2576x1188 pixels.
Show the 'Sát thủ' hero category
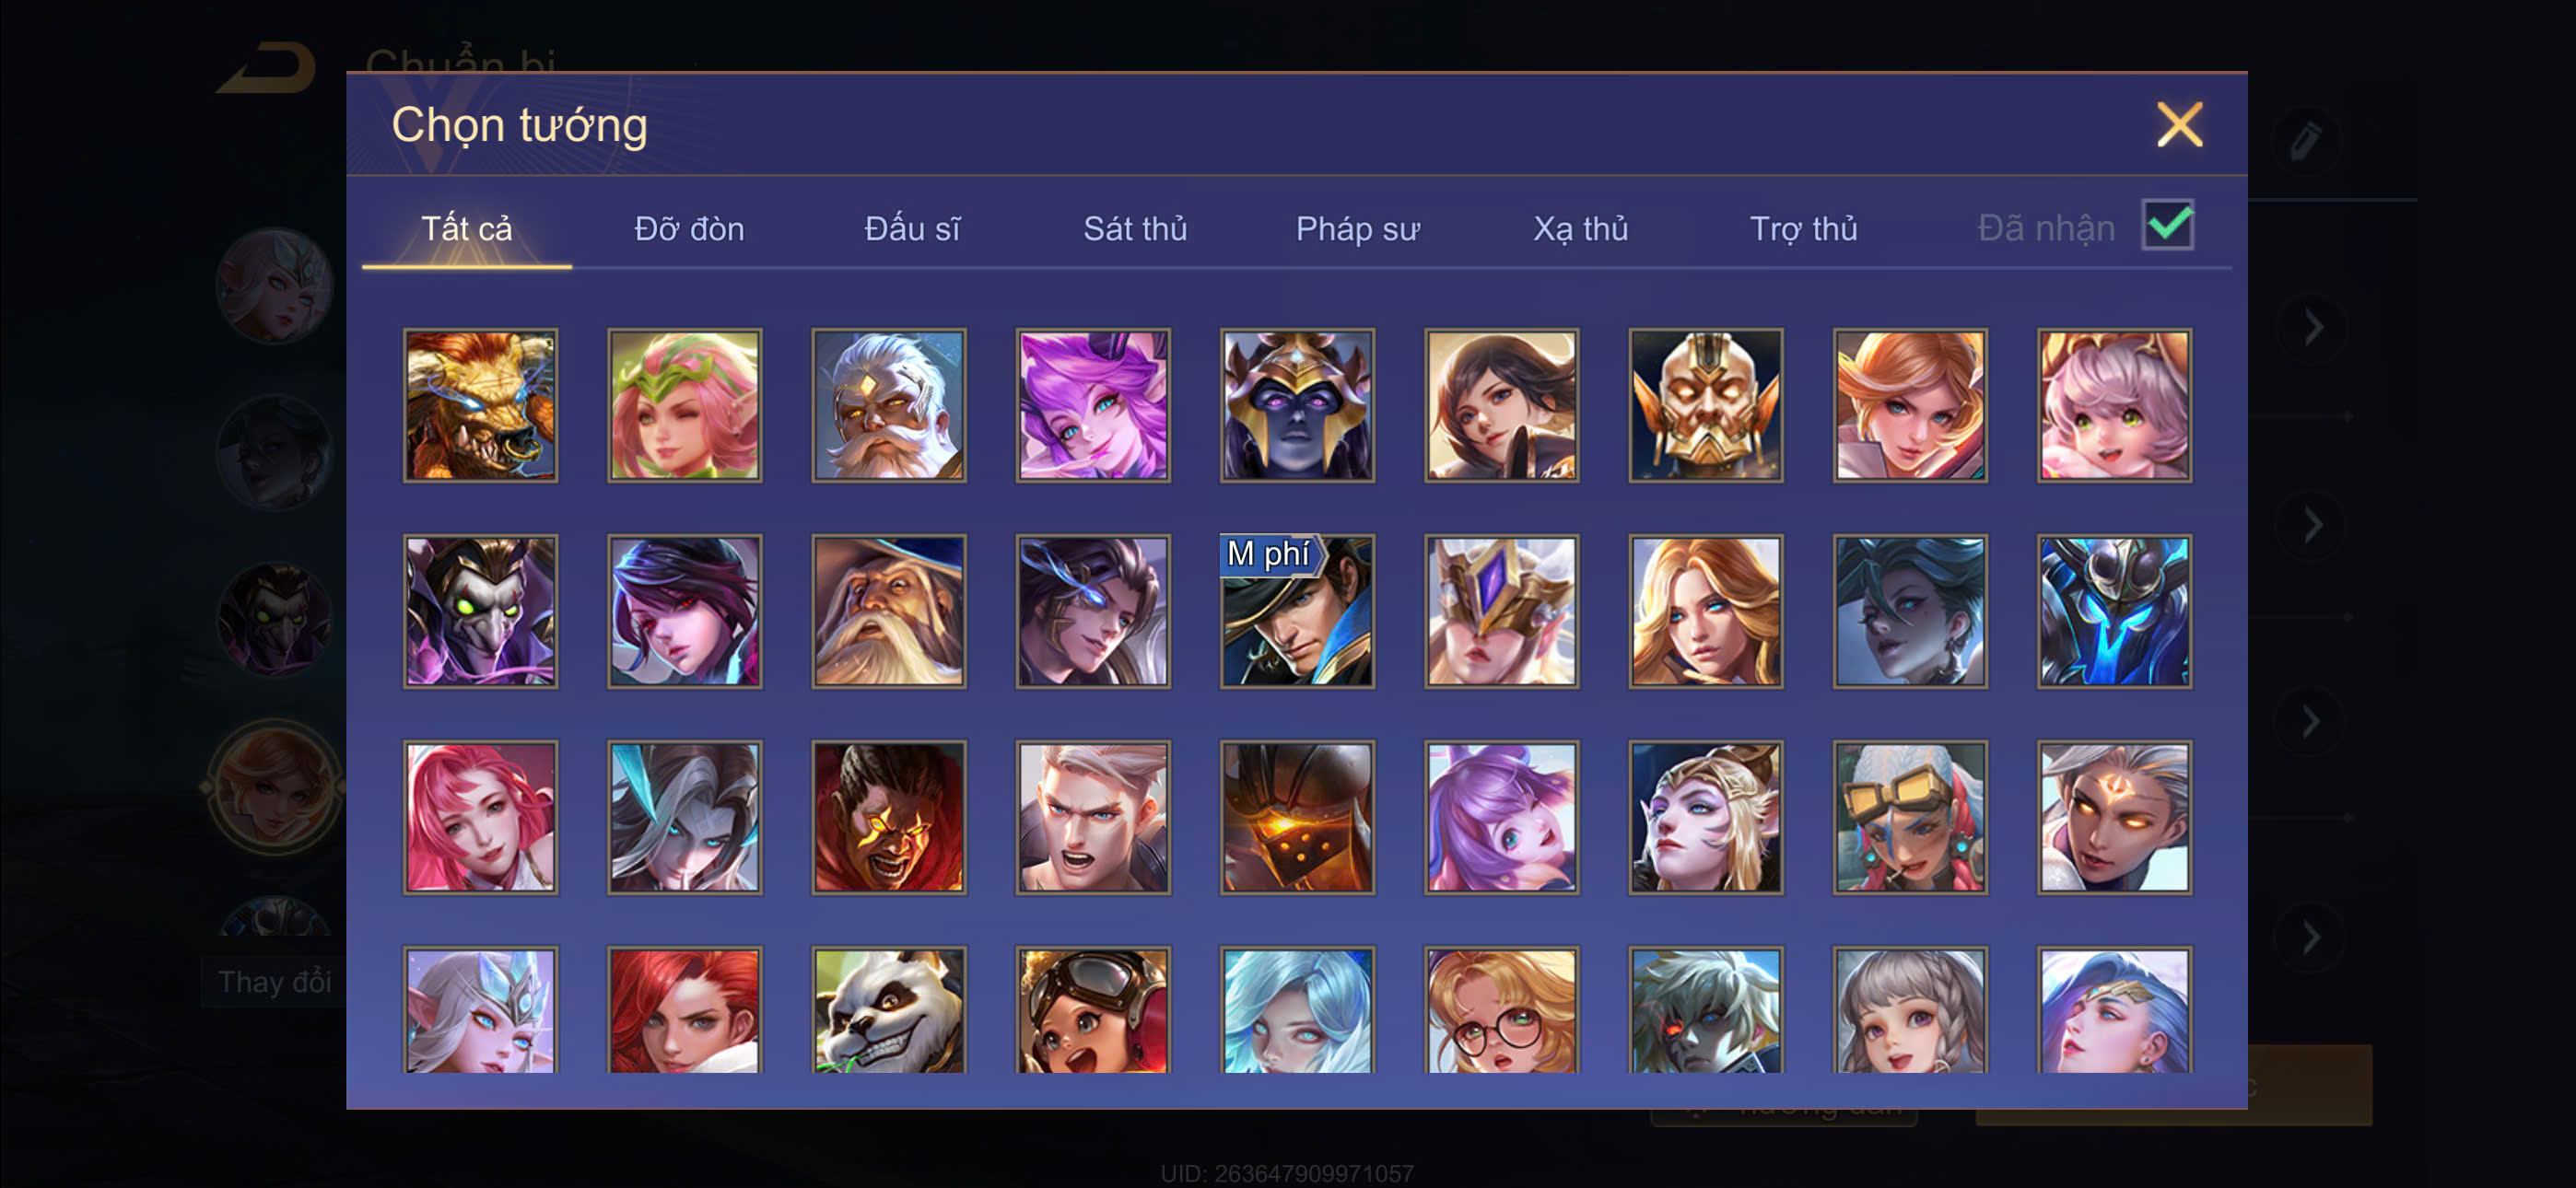[x=1135, y=229]
